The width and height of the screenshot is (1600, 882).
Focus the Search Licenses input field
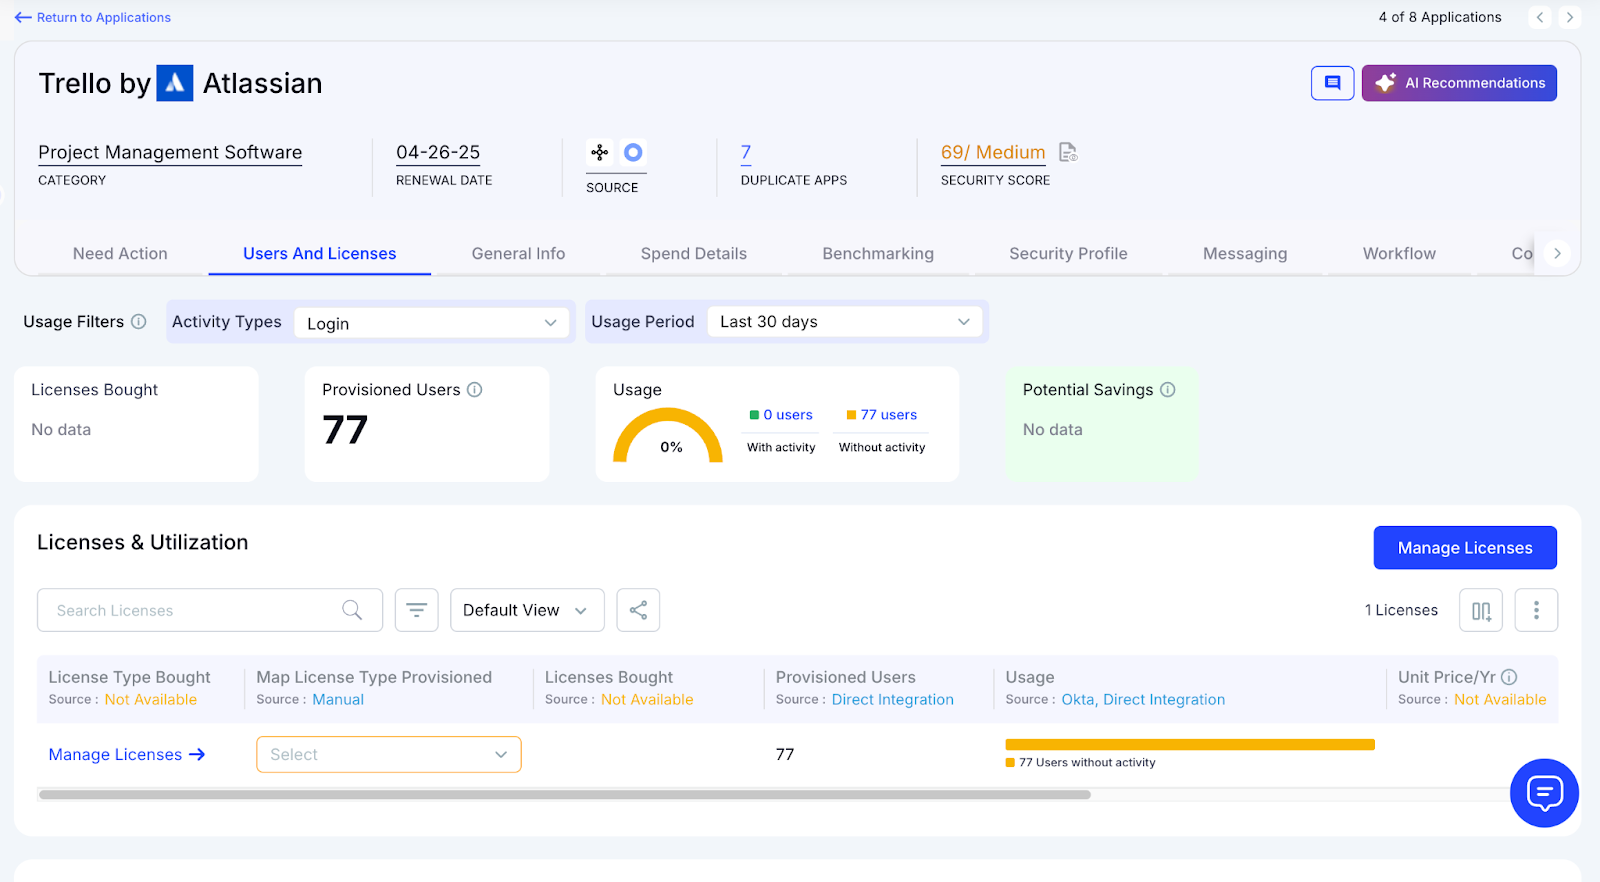(x=210, y=610)
